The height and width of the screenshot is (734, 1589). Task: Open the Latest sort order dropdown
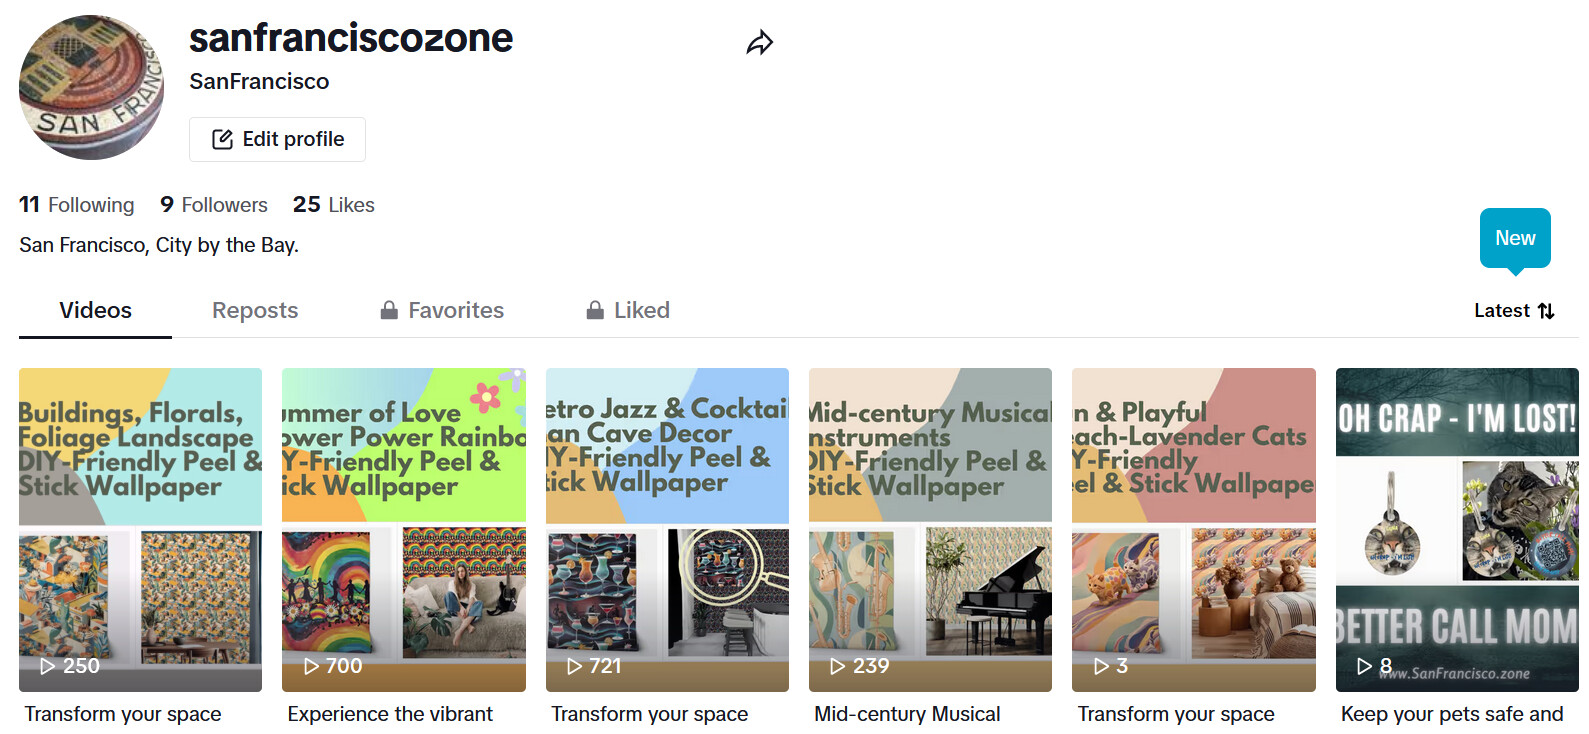coord(1514,311)
